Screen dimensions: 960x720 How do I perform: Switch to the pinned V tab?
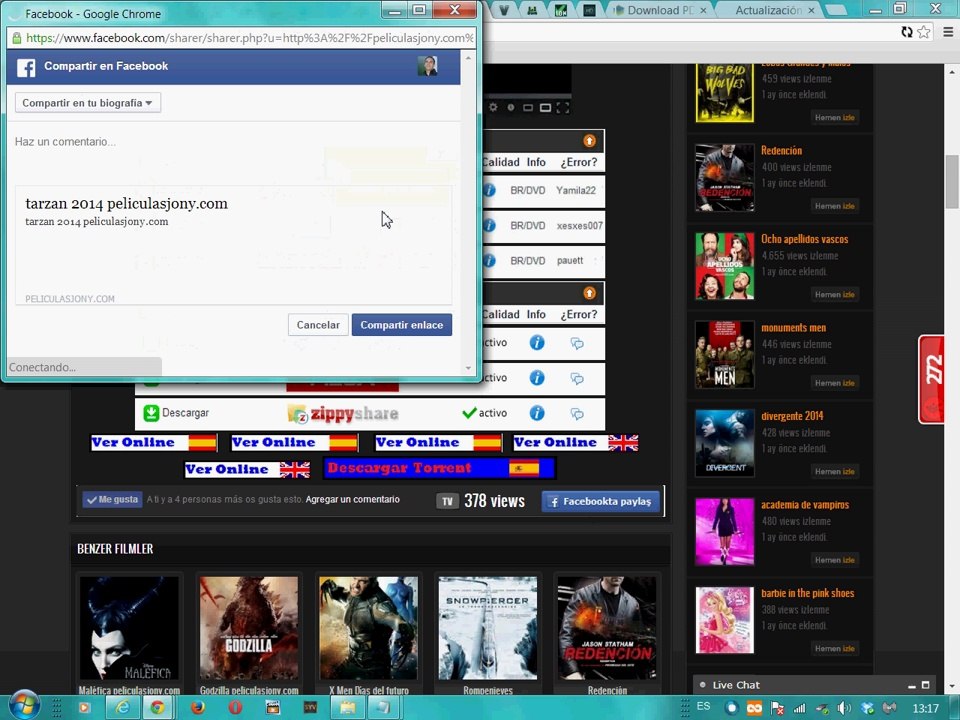[504, 10]
